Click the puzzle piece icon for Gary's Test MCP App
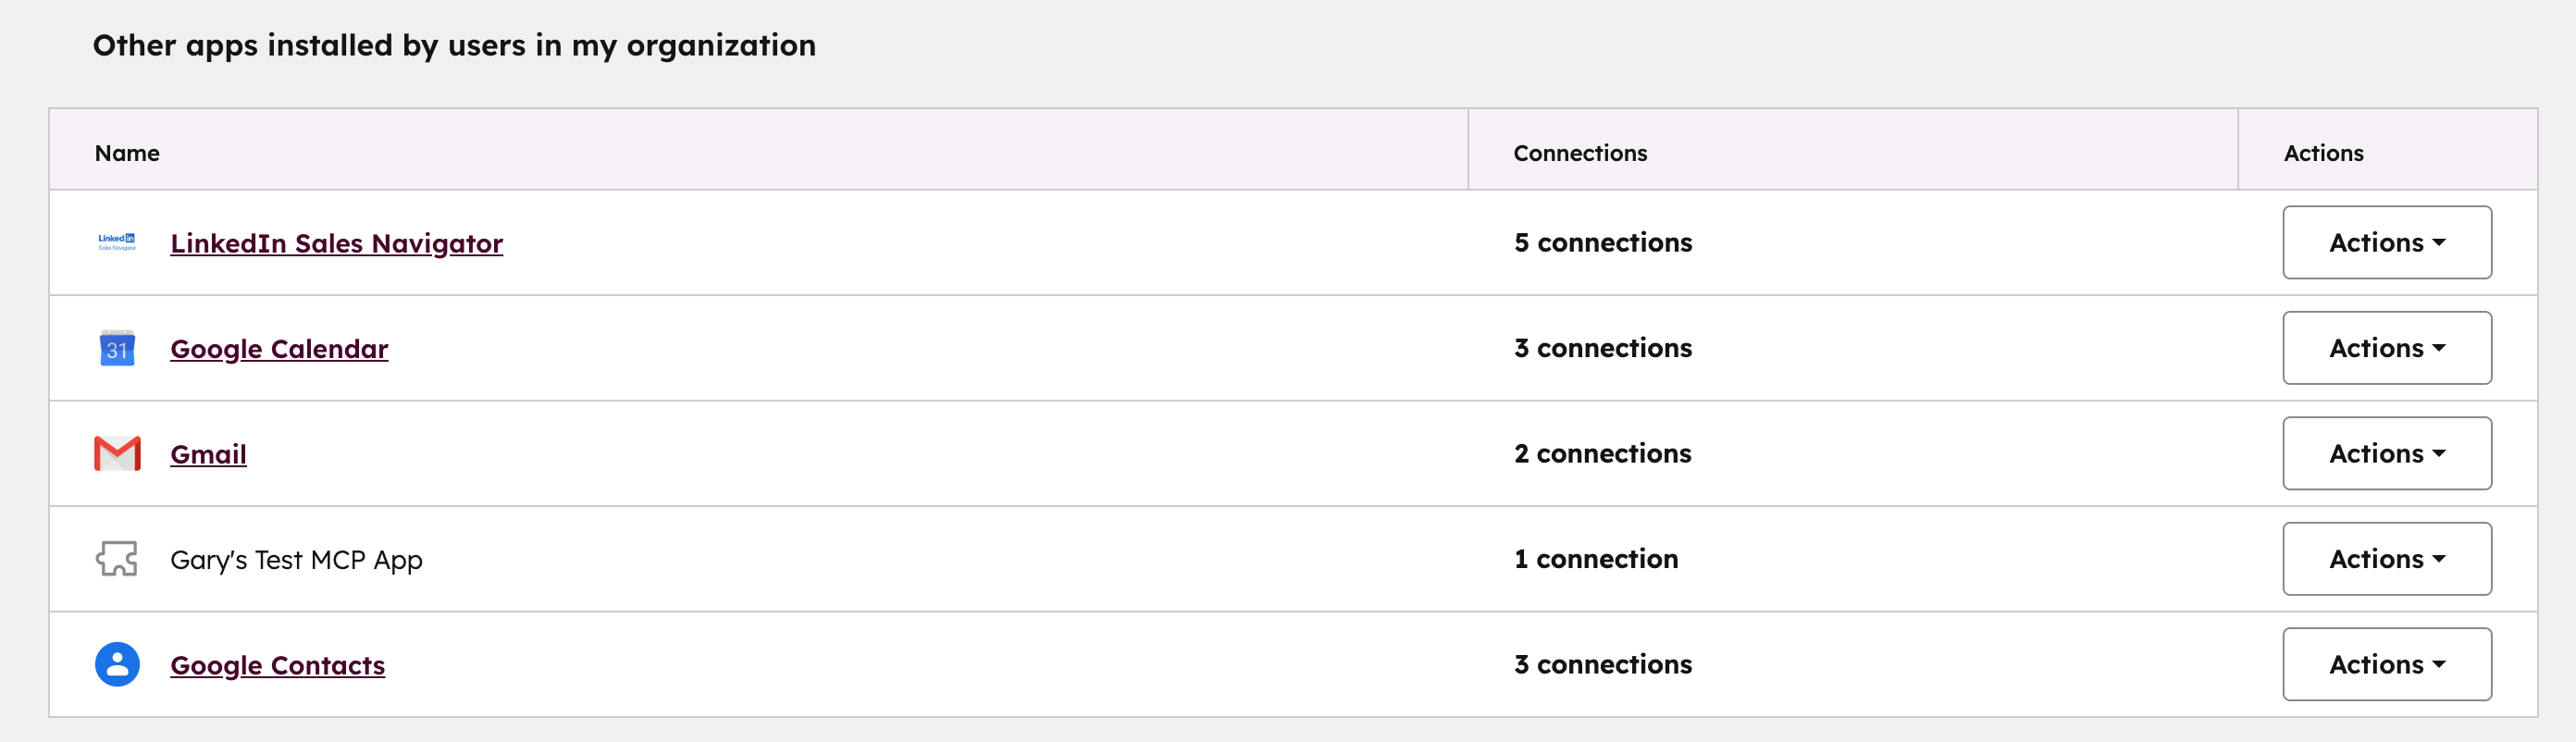Viewport: 2576px width, 742px height. click(x=116, y=559)
